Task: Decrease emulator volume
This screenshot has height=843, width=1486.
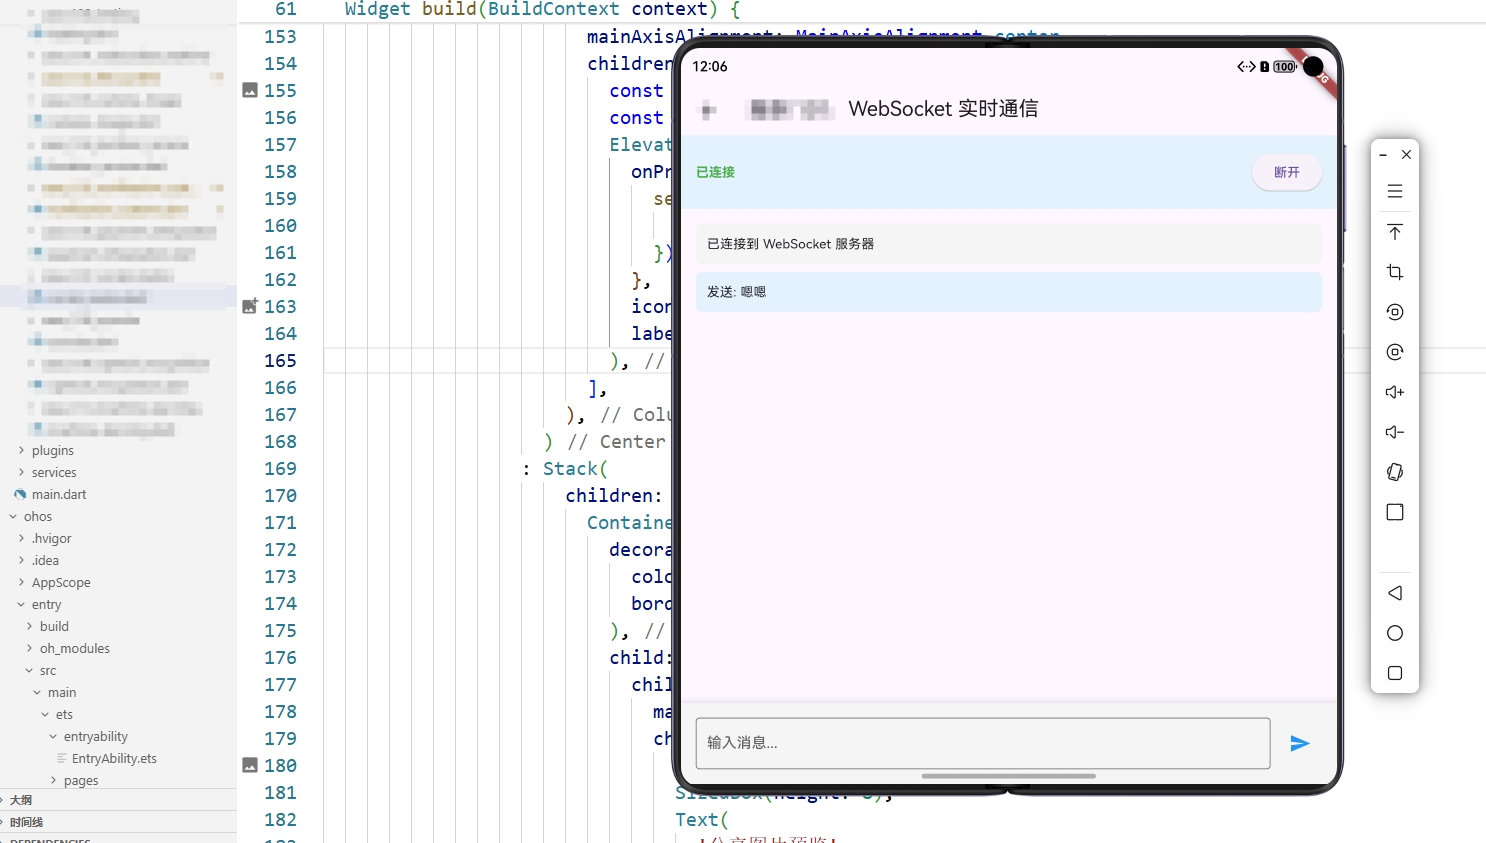Action: click(1395, 432)
